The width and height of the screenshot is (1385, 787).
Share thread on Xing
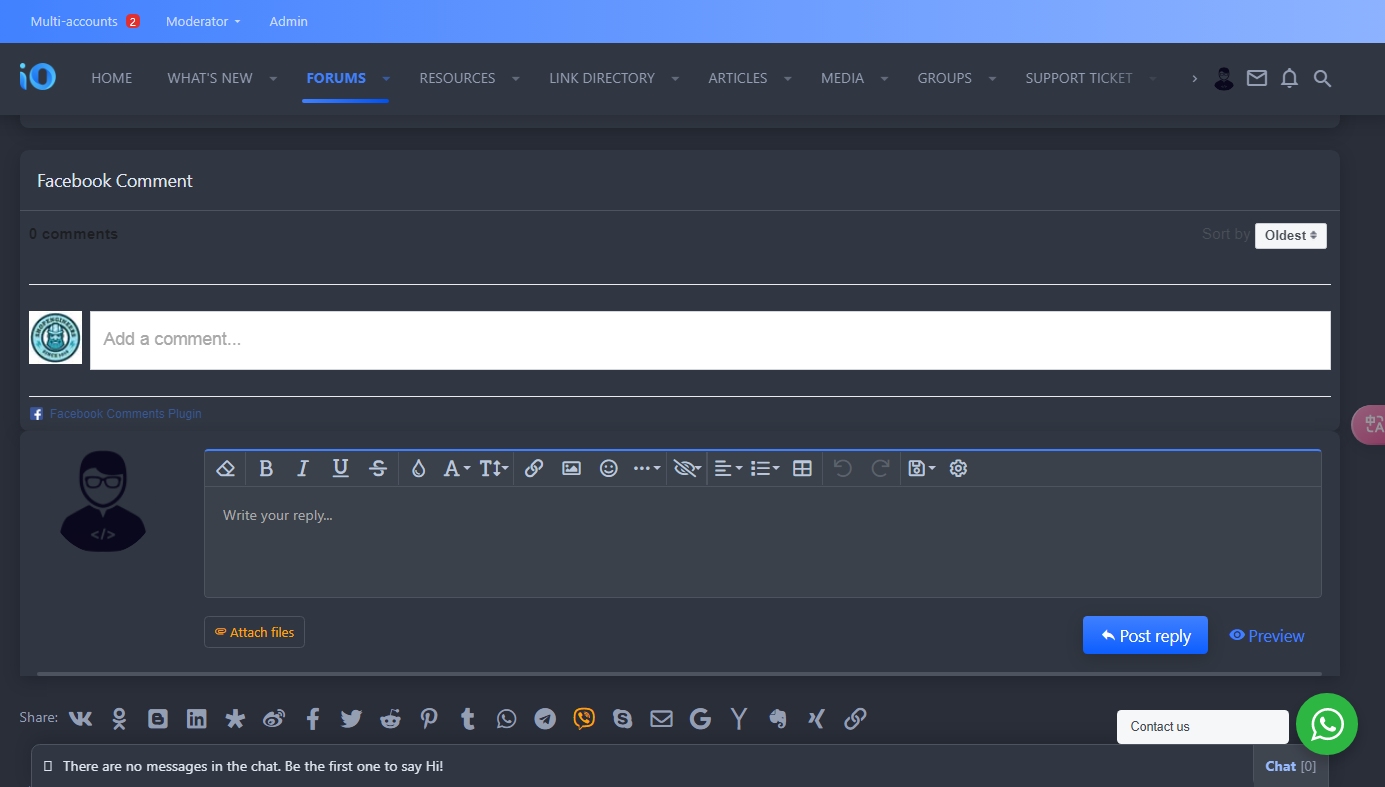tap(816, 718)
